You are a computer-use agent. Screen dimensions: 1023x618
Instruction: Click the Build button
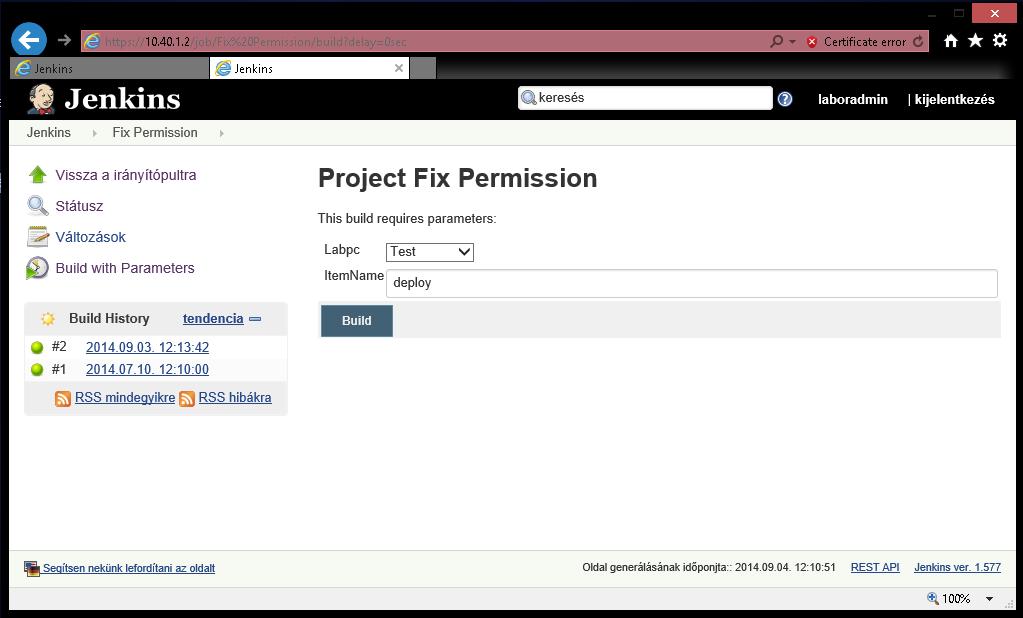[357, 320]
